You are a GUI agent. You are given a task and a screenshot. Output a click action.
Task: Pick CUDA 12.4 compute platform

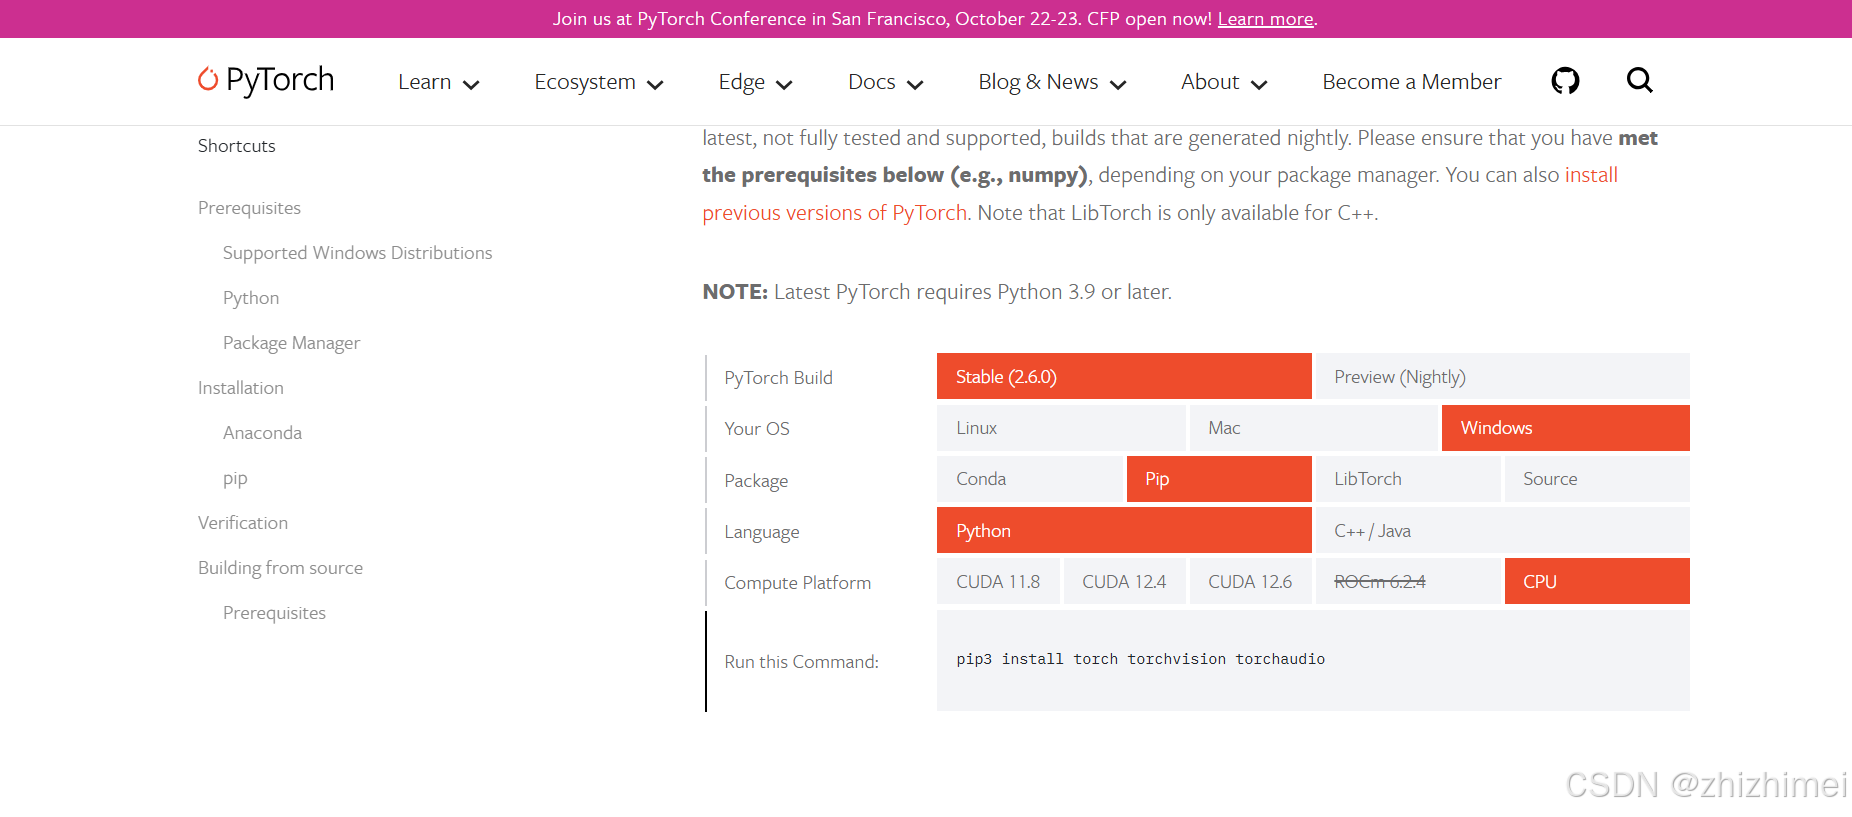pos(1124,581)
